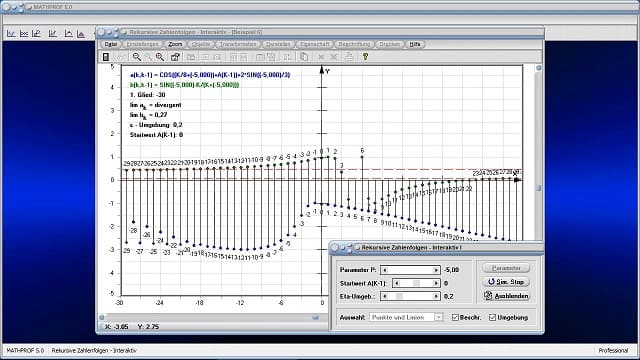Click the printer icon in graph toolbar

[349, 57]
